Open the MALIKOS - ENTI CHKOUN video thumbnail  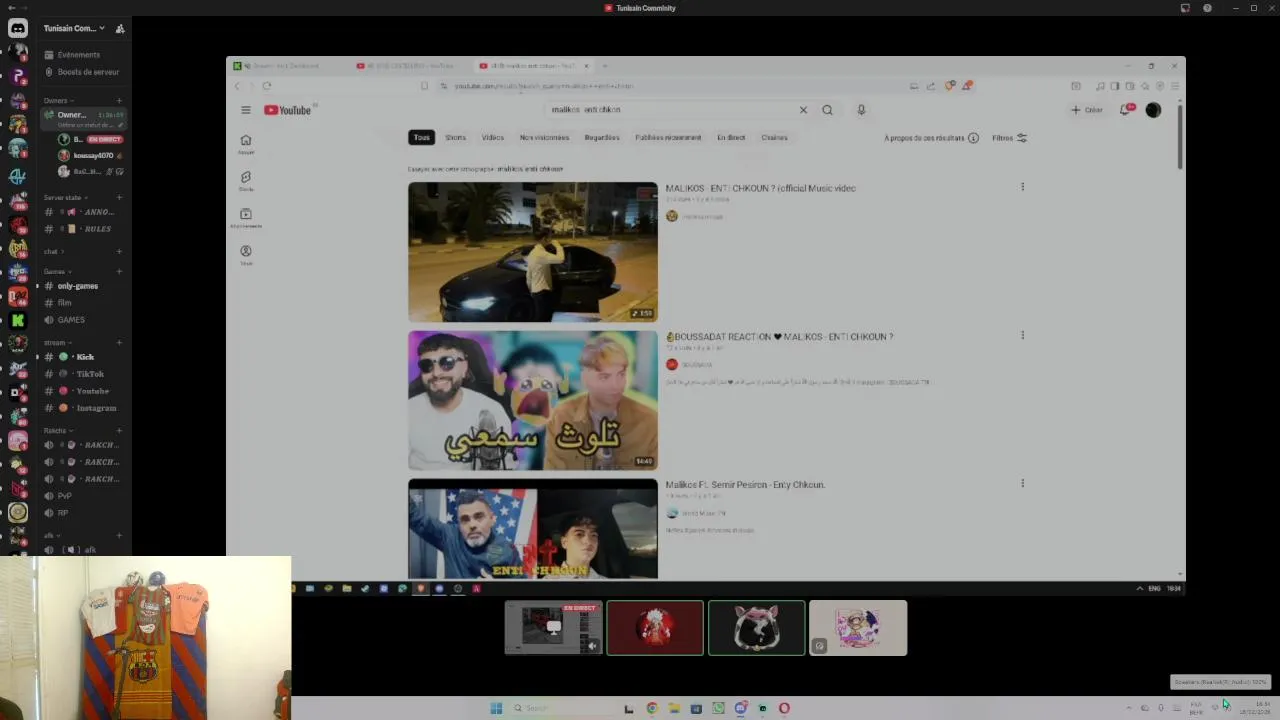(533, 252)
